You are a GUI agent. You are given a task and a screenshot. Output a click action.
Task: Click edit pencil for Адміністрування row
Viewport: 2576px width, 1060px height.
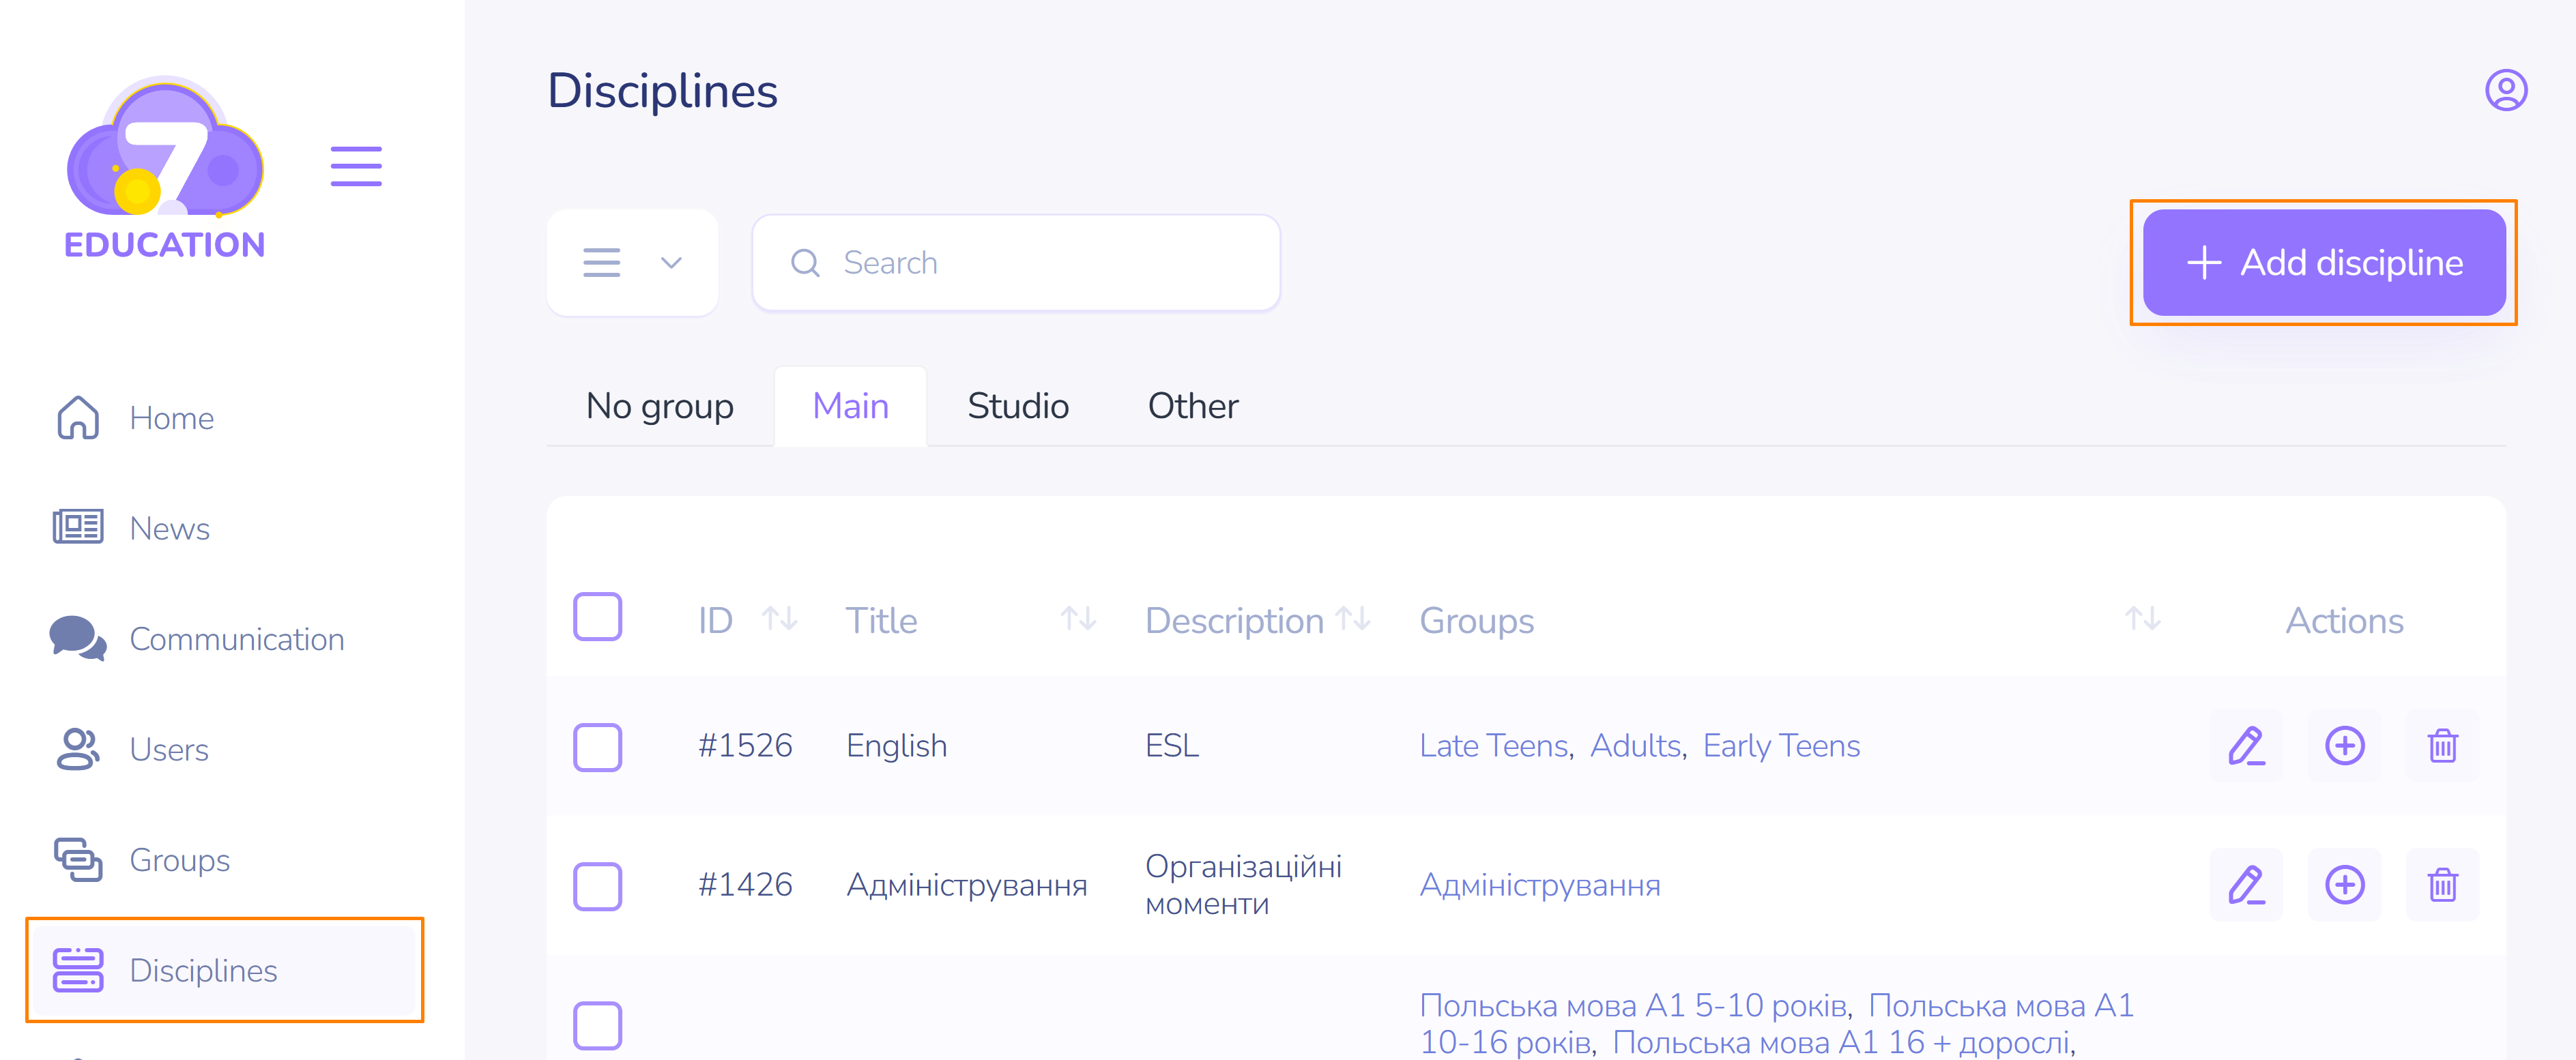click(2245, 884)
